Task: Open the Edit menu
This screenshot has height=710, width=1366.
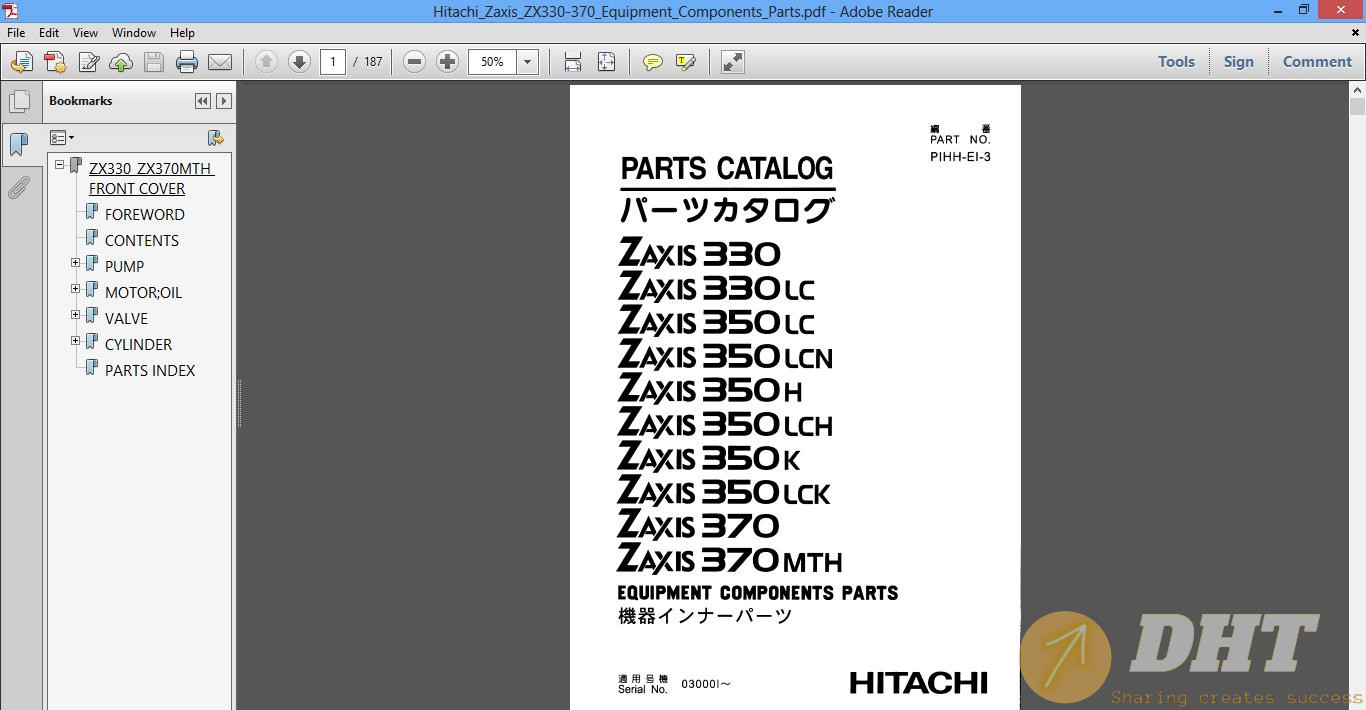Action: point(49,33)
